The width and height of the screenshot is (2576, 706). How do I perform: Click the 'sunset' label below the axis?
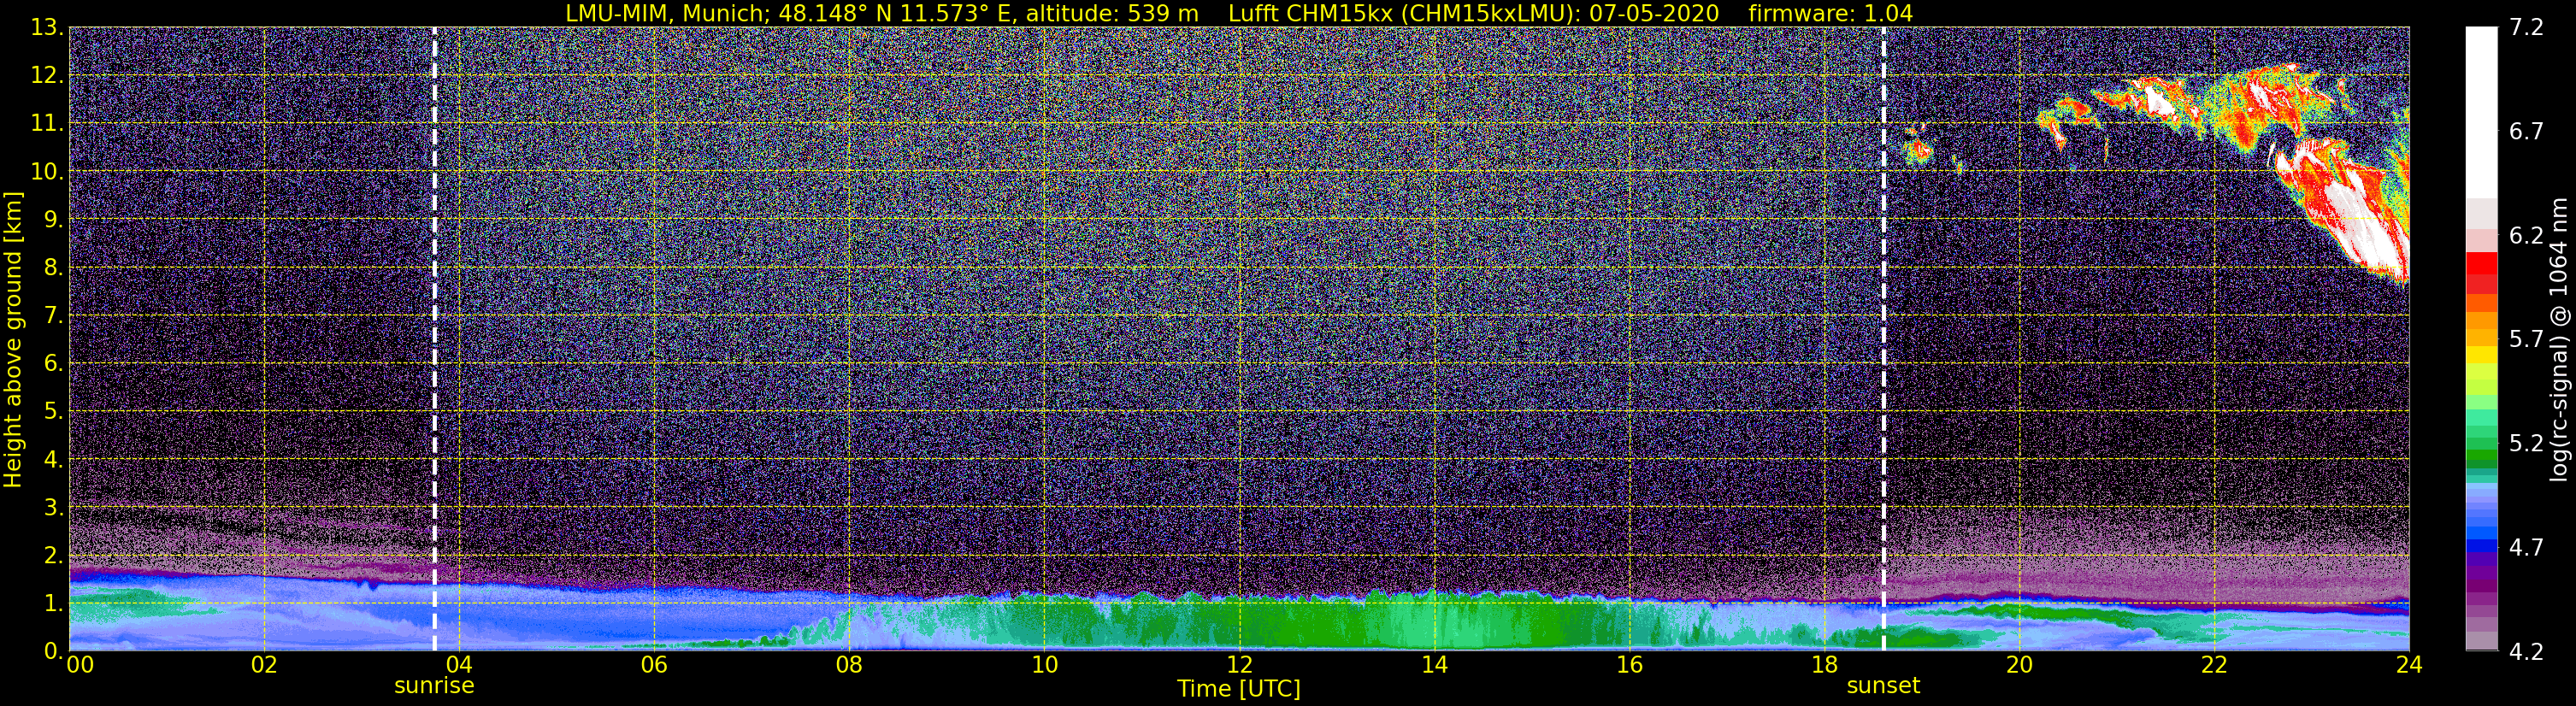pos(1883,686)
